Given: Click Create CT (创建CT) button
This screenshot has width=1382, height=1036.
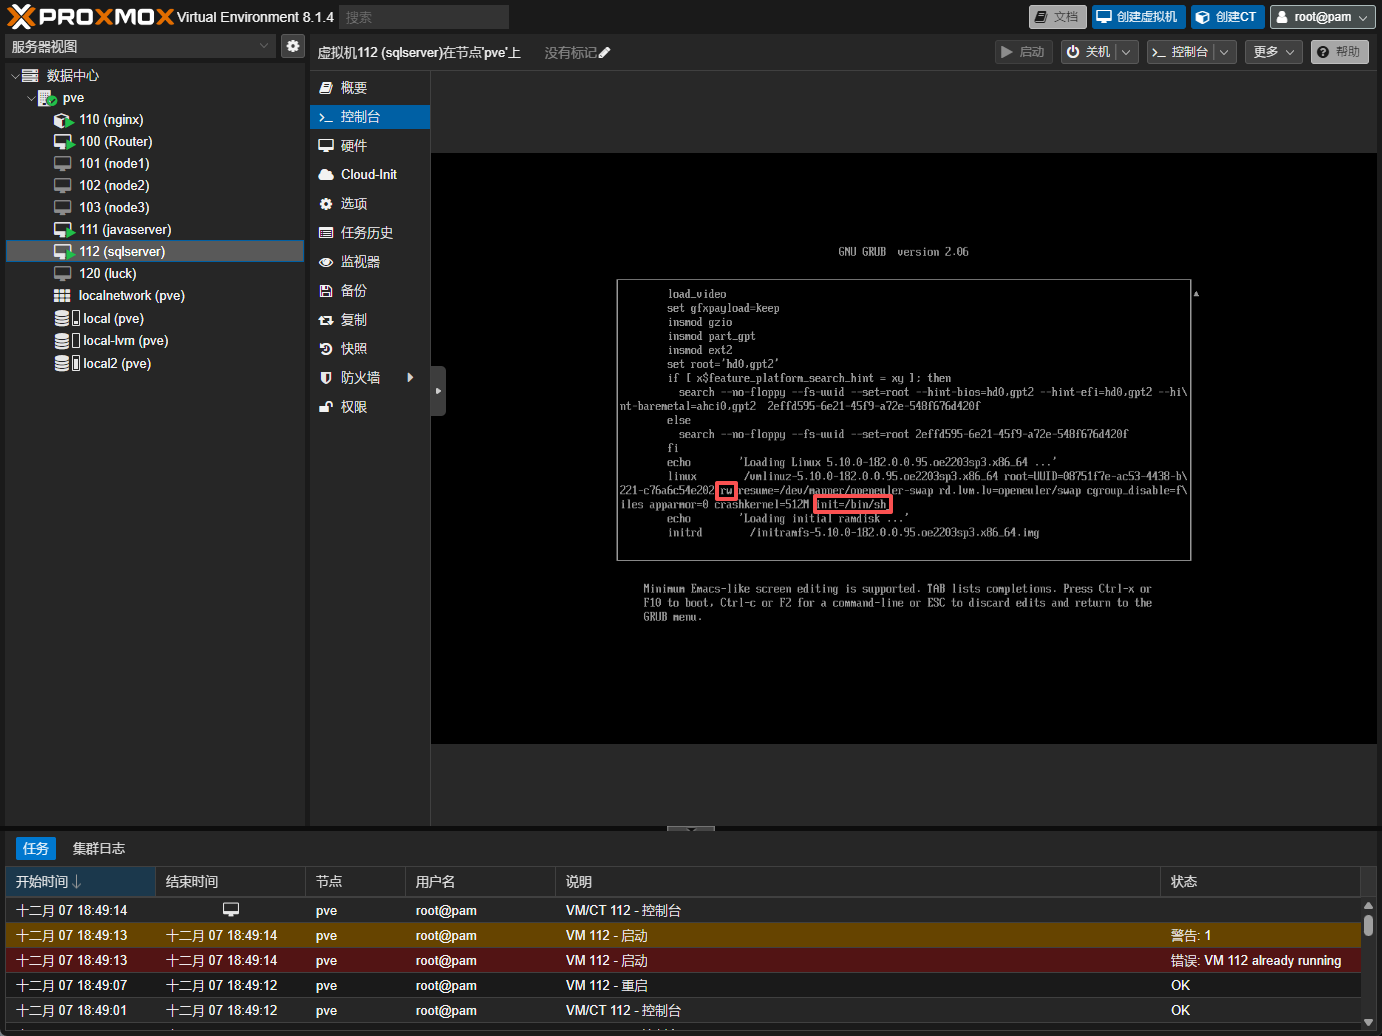Looking at the screenshot, I should tap(1227, 17).
